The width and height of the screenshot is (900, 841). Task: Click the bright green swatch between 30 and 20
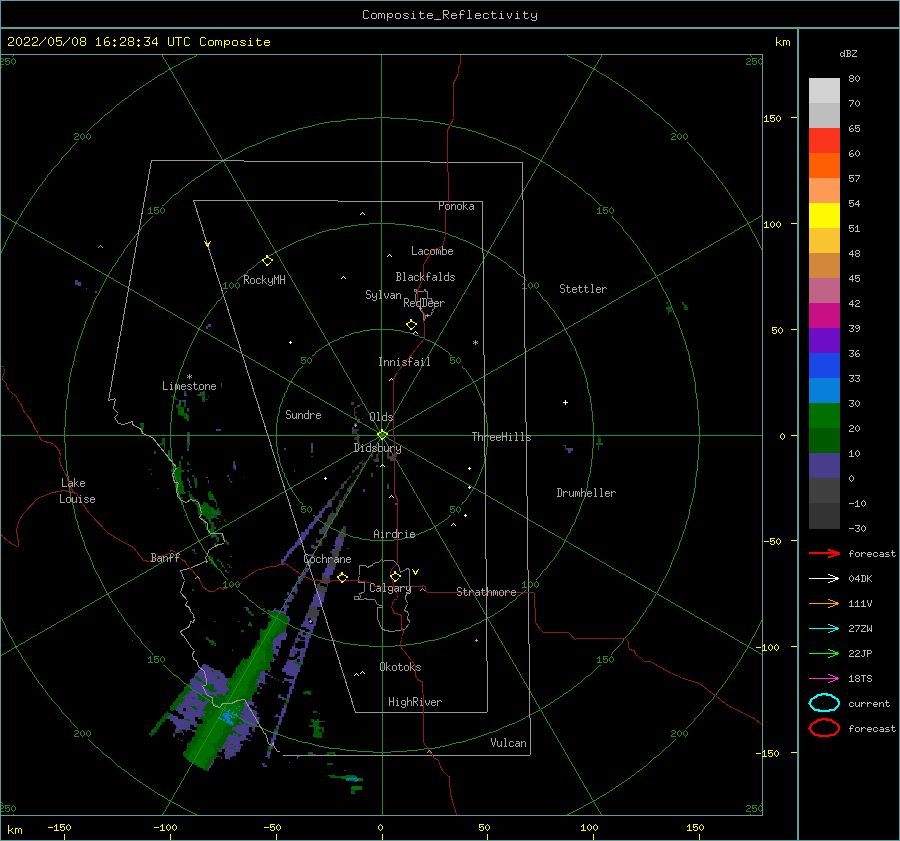(x=824, y=416)
